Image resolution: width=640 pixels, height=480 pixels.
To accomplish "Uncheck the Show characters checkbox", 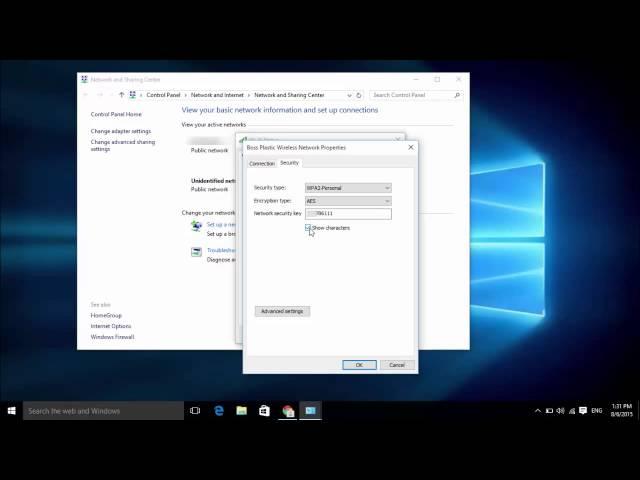I will pyautogui.click(x=308, y=228).
